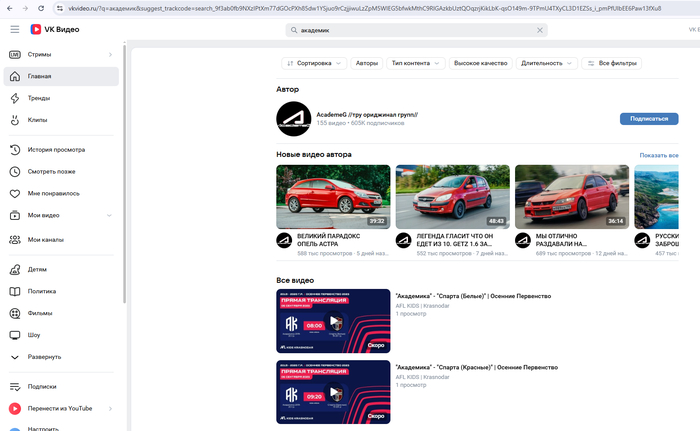The height and width of the screenshot is (431, 700).
Task: Open the Длительность dropdown
Action: (x=546, y=63)
